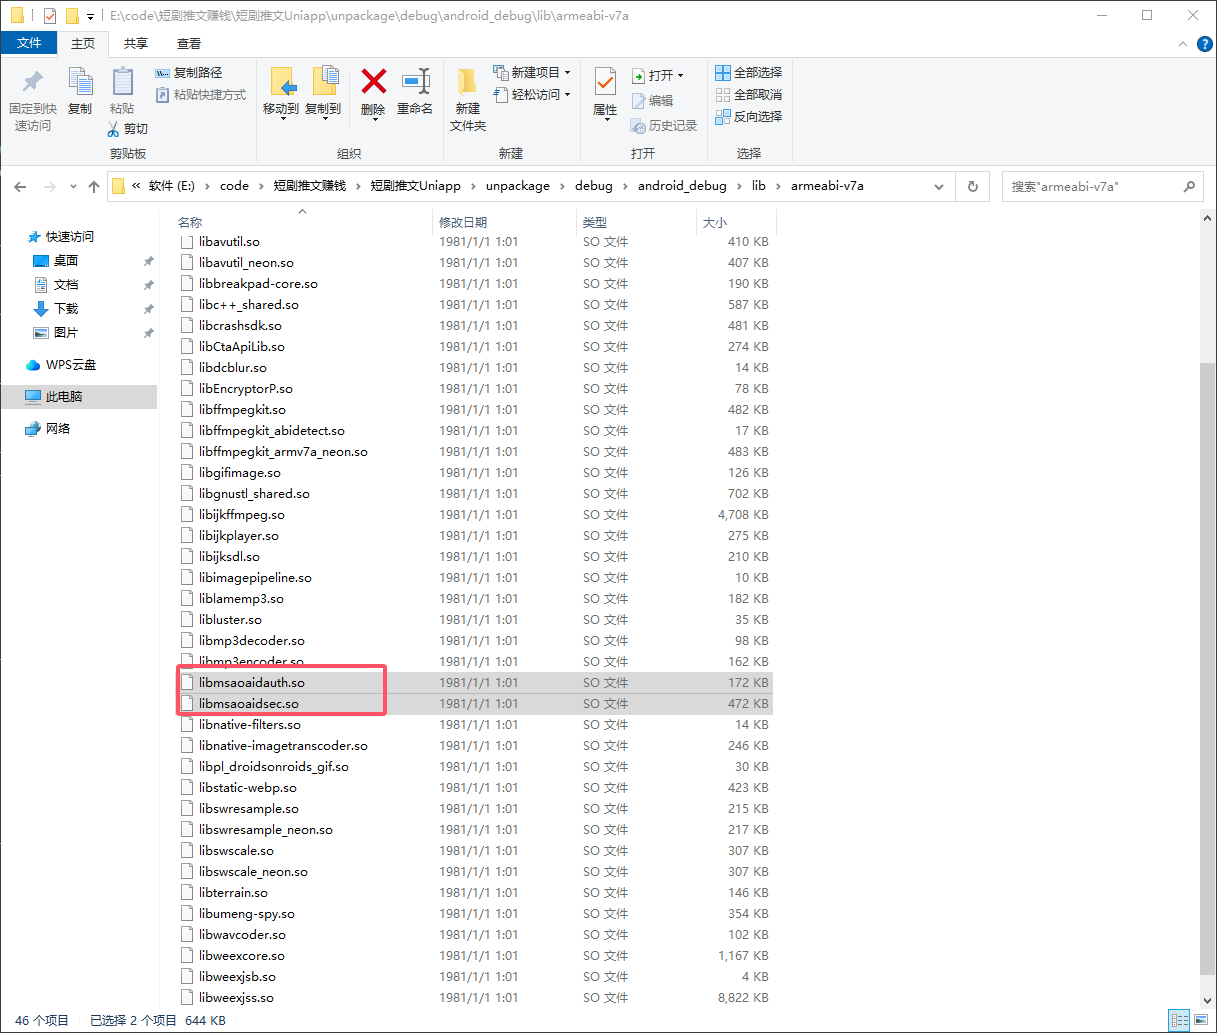Open the 查看 ribbon tab
1217x1033 pixels.
coord(189,44)
